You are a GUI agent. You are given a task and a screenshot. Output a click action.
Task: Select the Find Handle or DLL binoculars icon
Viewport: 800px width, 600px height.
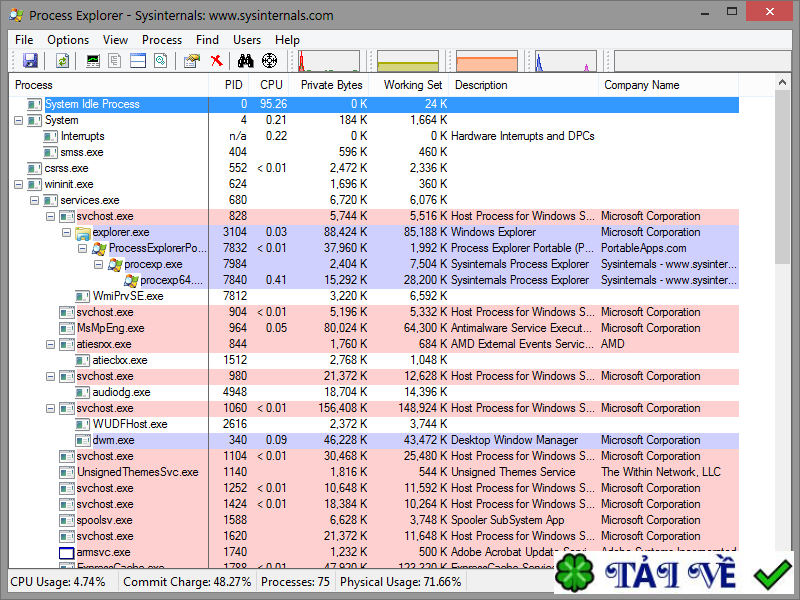click(x=245, y=60)
